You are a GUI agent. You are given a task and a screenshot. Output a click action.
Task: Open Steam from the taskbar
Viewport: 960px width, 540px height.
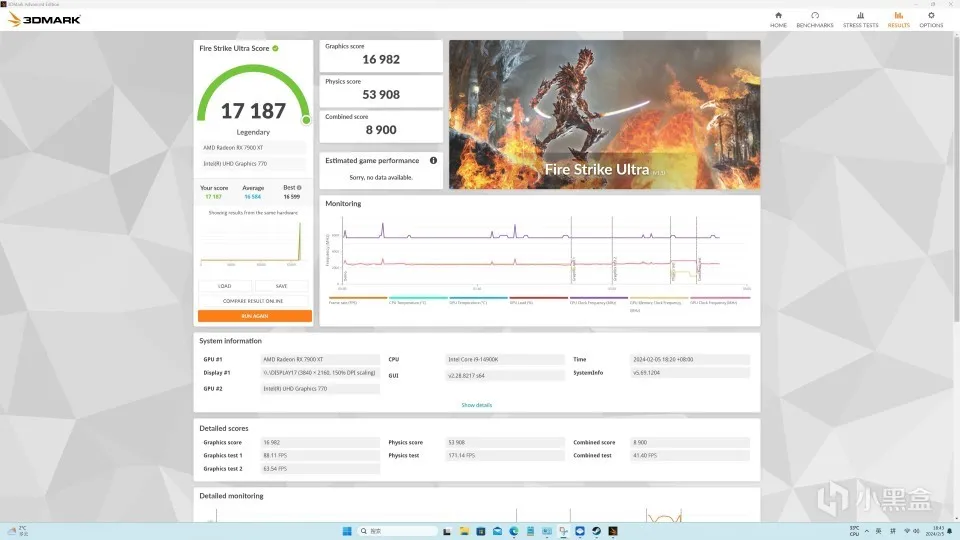point(596,531)
